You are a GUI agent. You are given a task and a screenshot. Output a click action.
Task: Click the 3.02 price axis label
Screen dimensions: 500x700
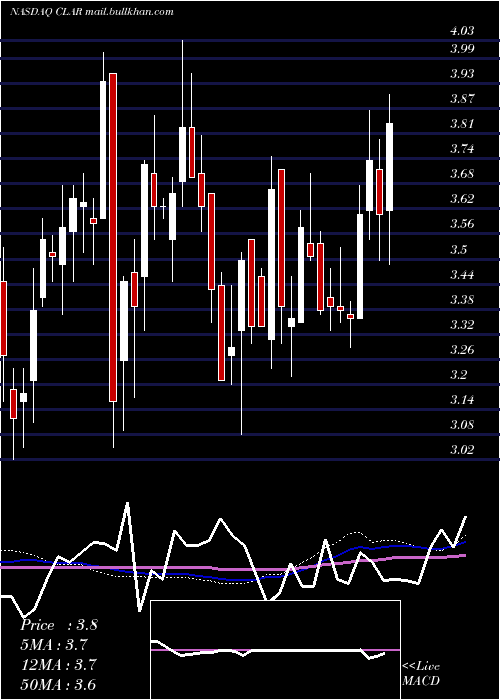point(462,449)
